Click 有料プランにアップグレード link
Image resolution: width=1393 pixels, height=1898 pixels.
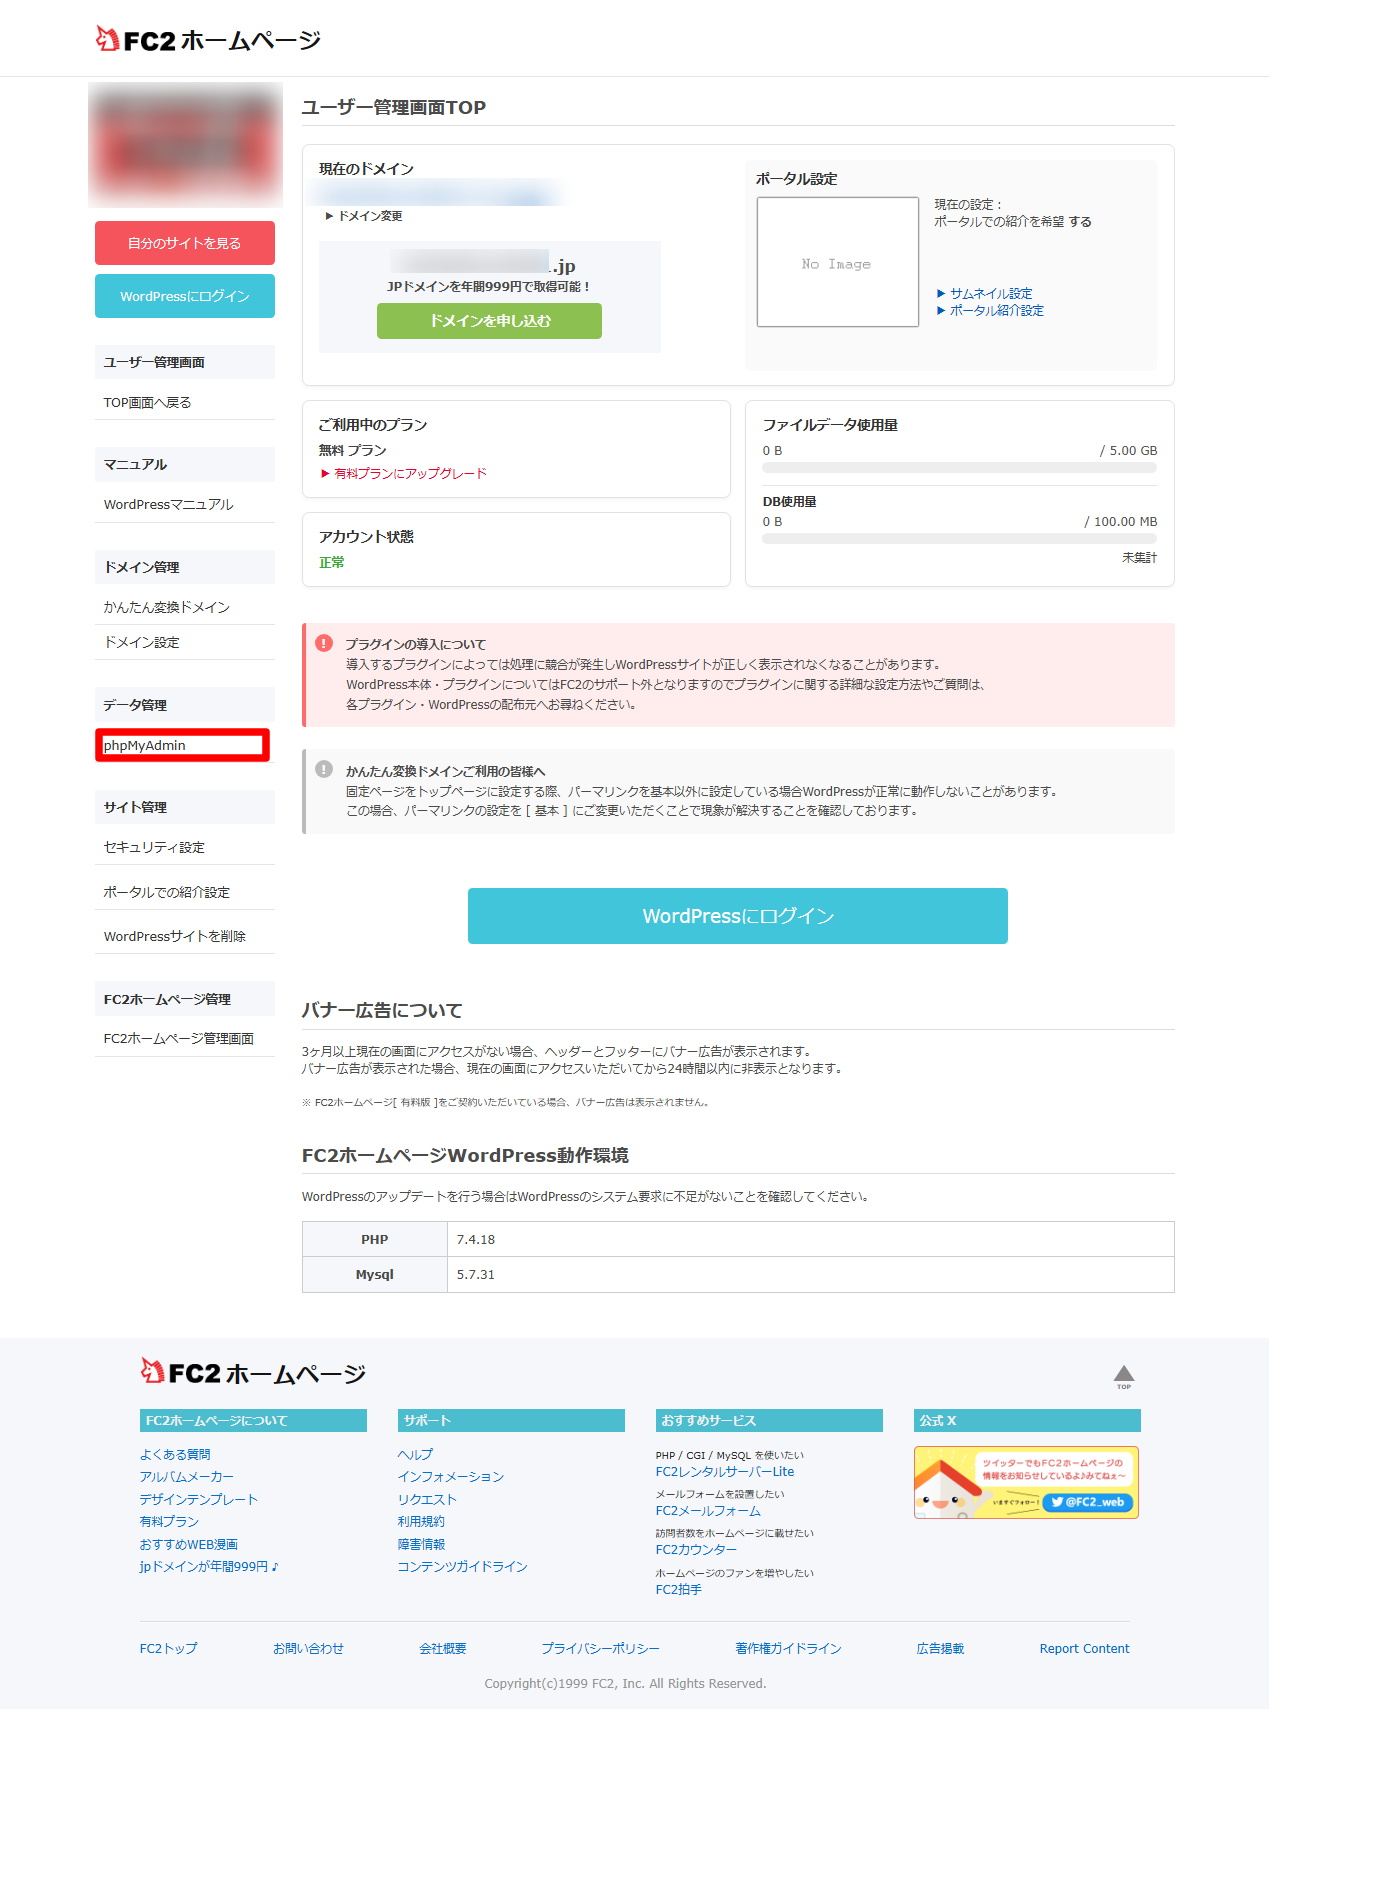click(x=410, y=473)
